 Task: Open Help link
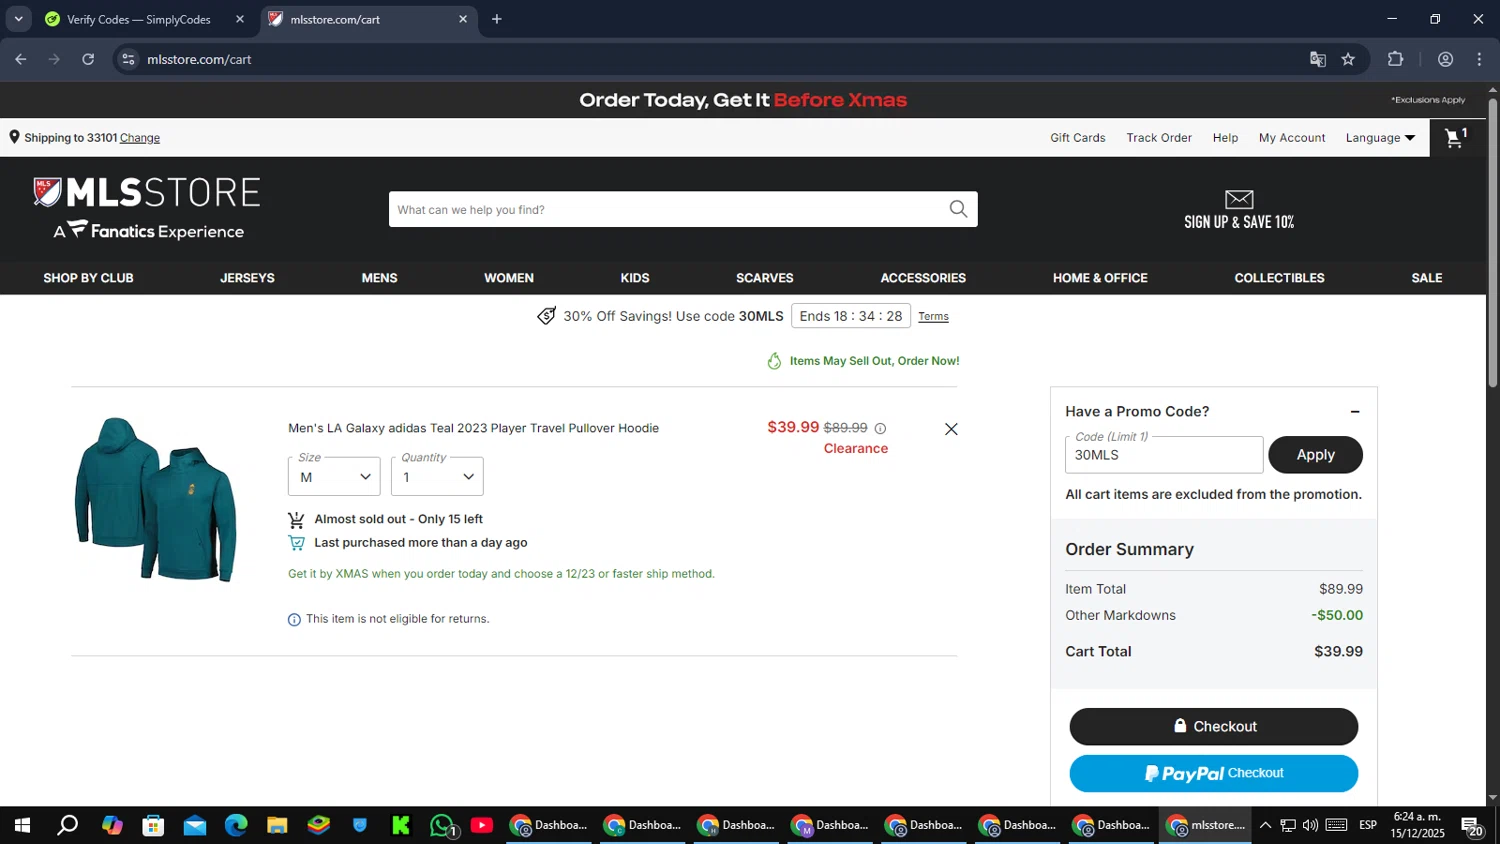[1225, 138]
